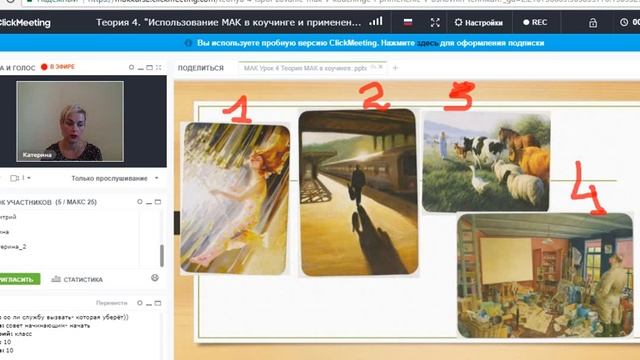
Task: Click the green invite button
Action: click(20, 279)
